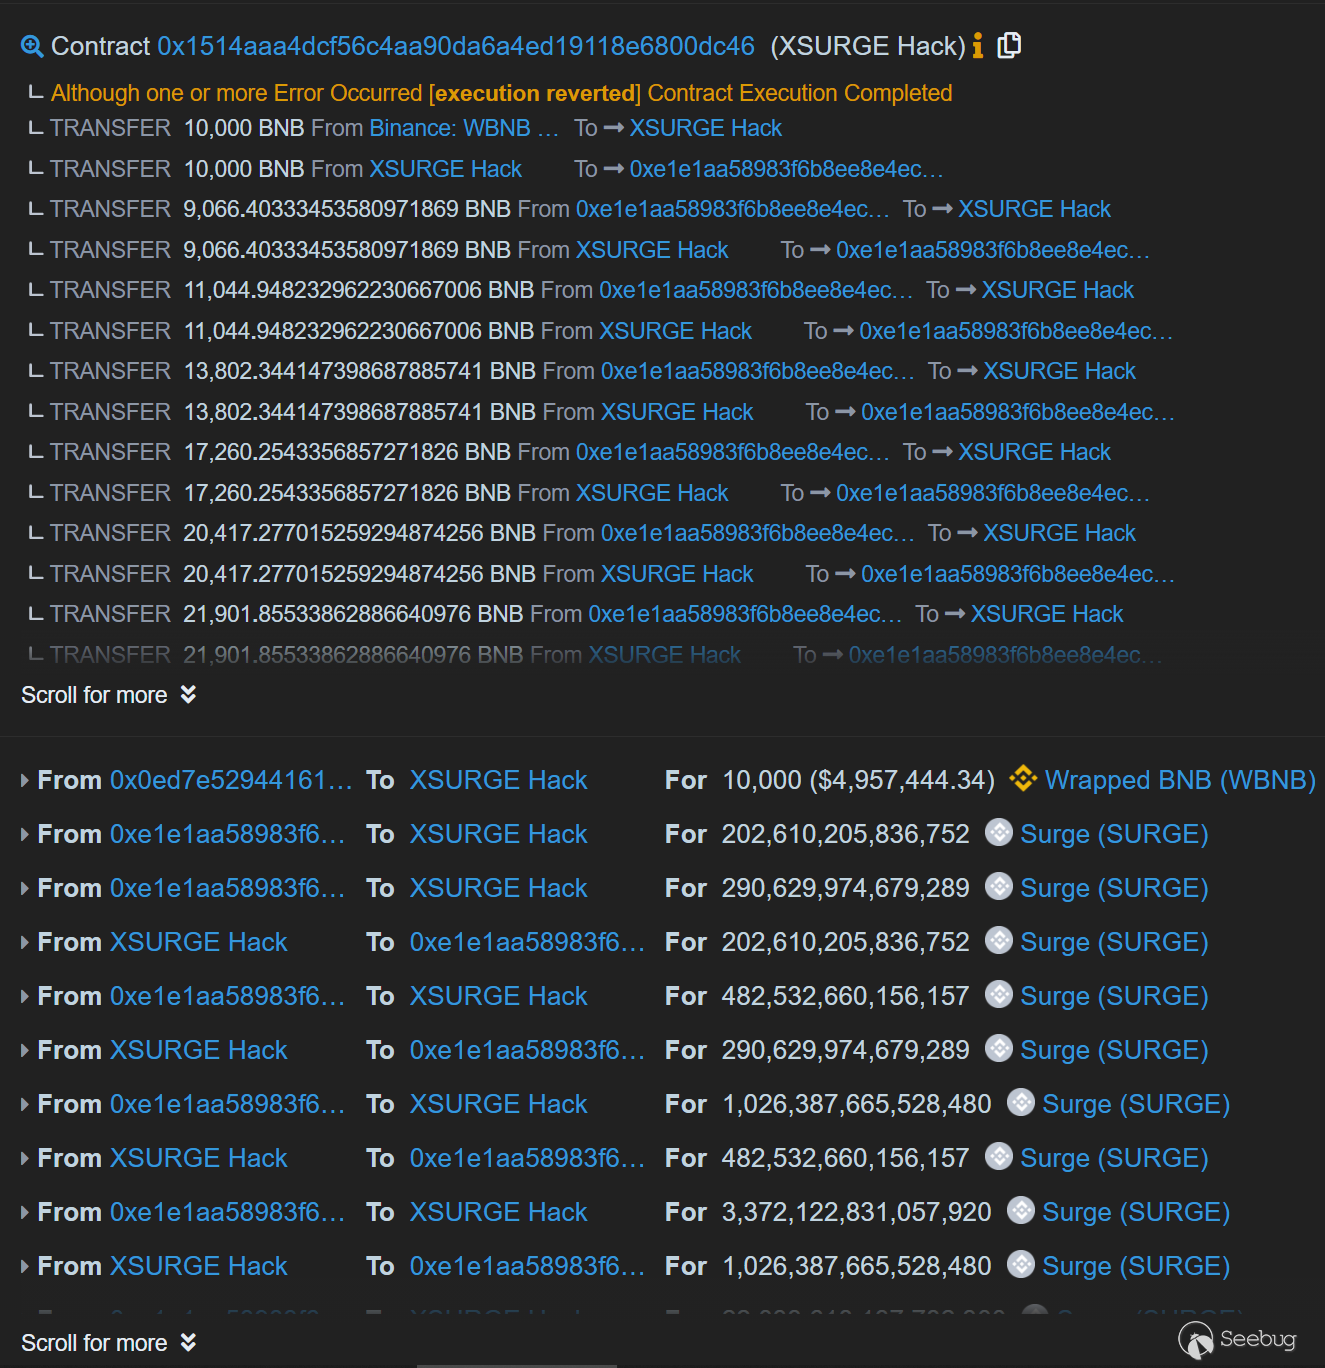Click the lower Scroll for more text

(94, 1342)
